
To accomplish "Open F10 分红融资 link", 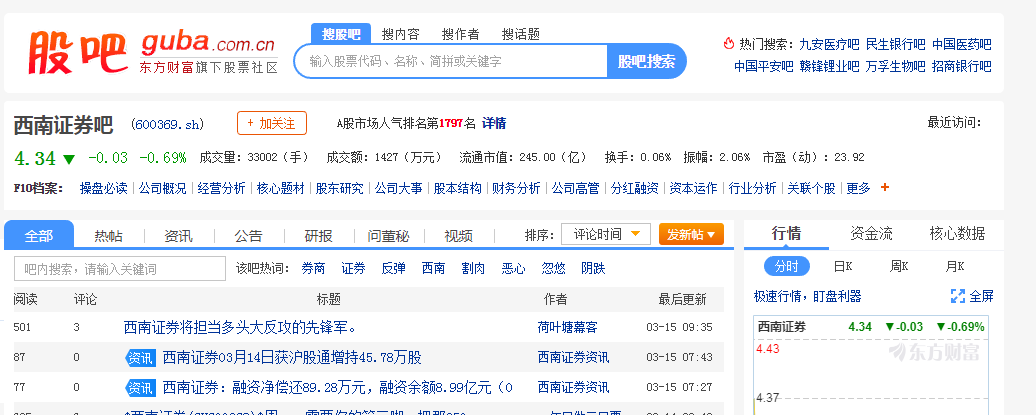I will 635,188.
